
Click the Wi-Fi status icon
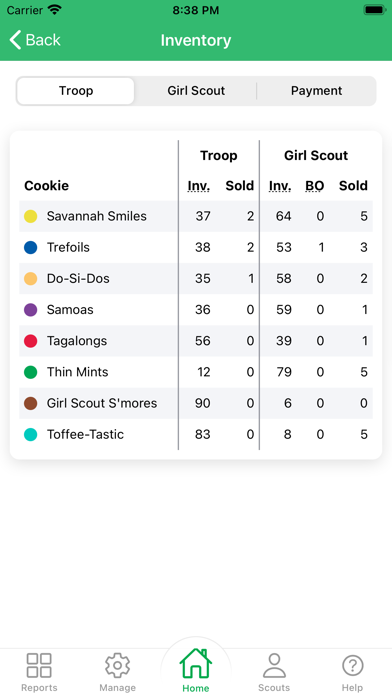(55, 10)
